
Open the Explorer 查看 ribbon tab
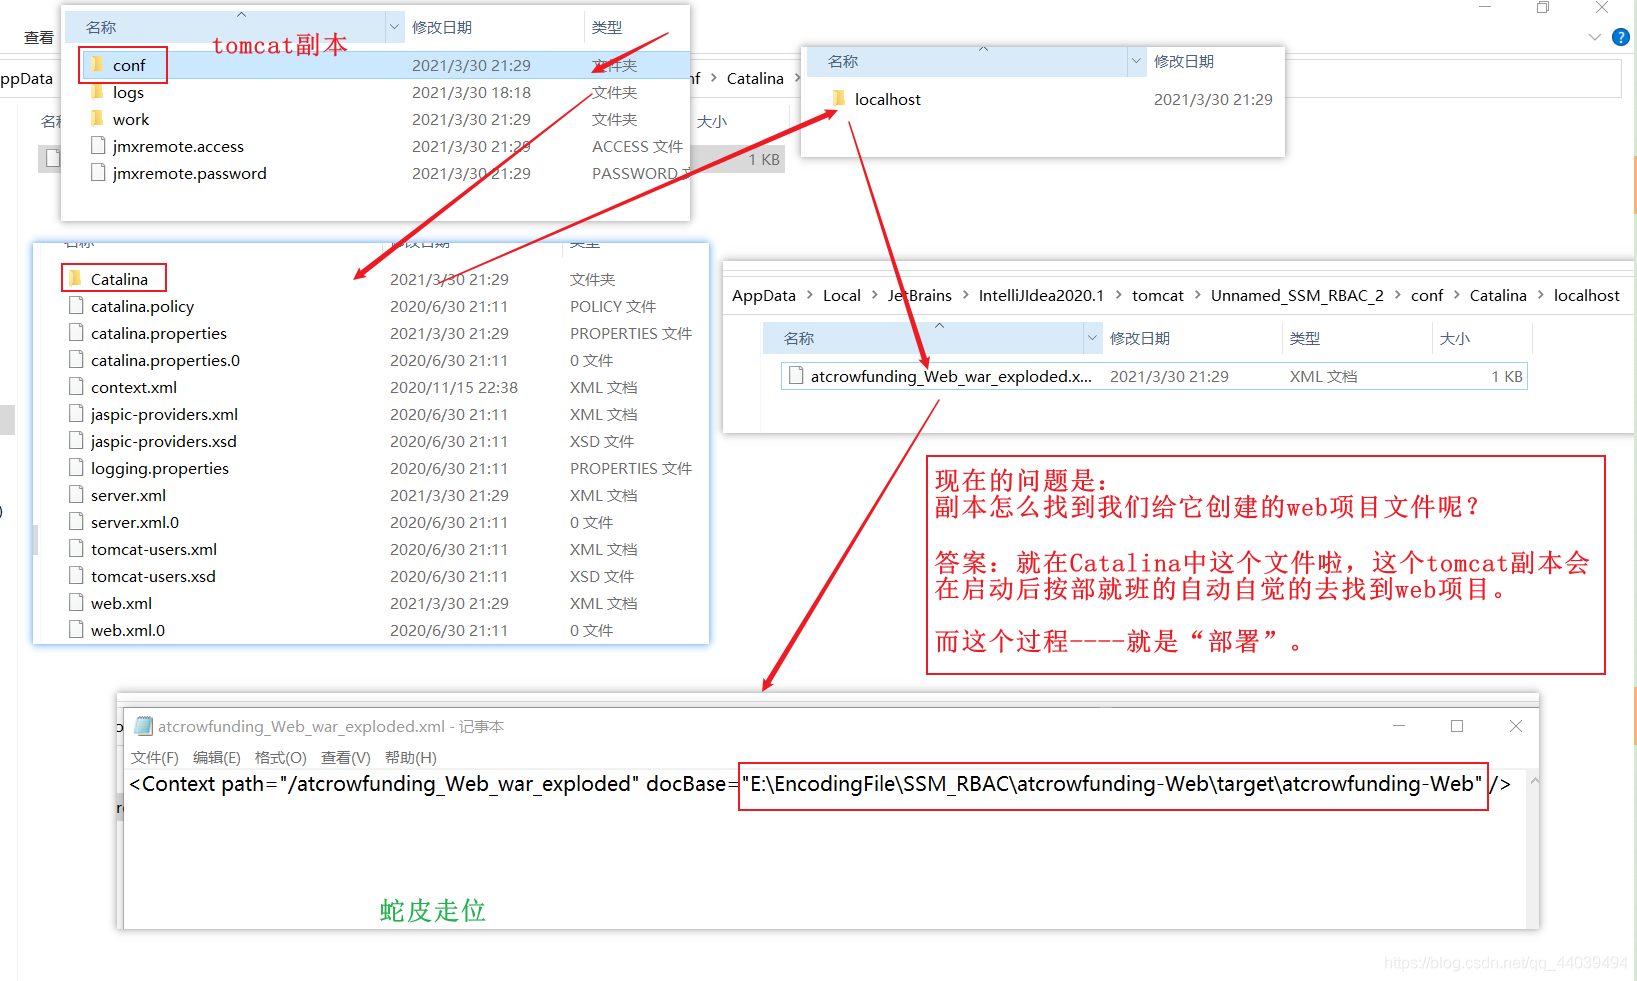tap(39, 37)
